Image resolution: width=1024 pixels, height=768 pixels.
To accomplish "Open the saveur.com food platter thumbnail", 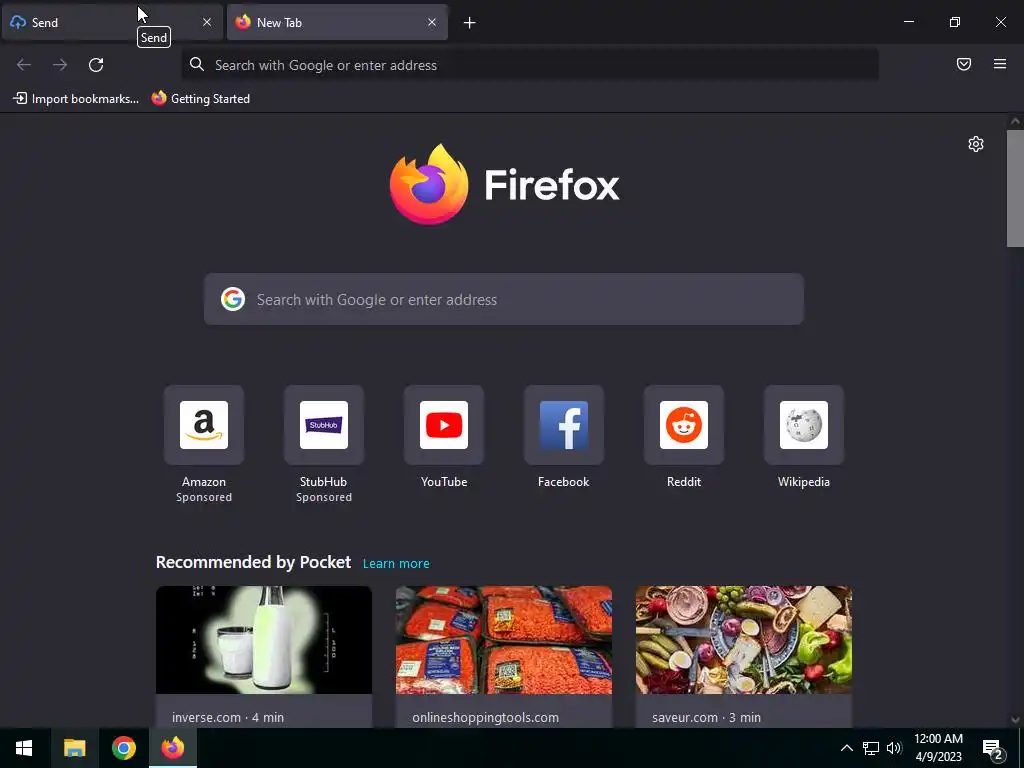I will pyautogui.click(x=744, y=640).
